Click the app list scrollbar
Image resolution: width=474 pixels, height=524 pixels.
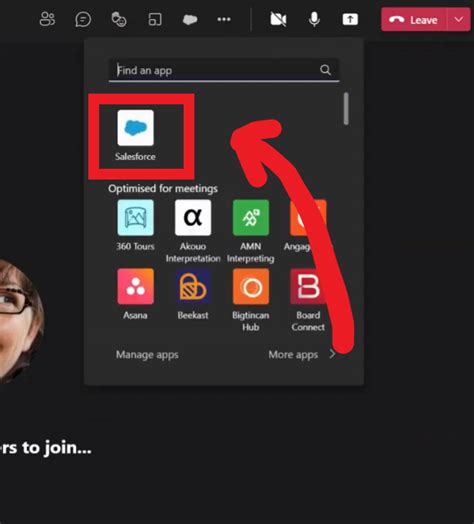click(346, 109)
